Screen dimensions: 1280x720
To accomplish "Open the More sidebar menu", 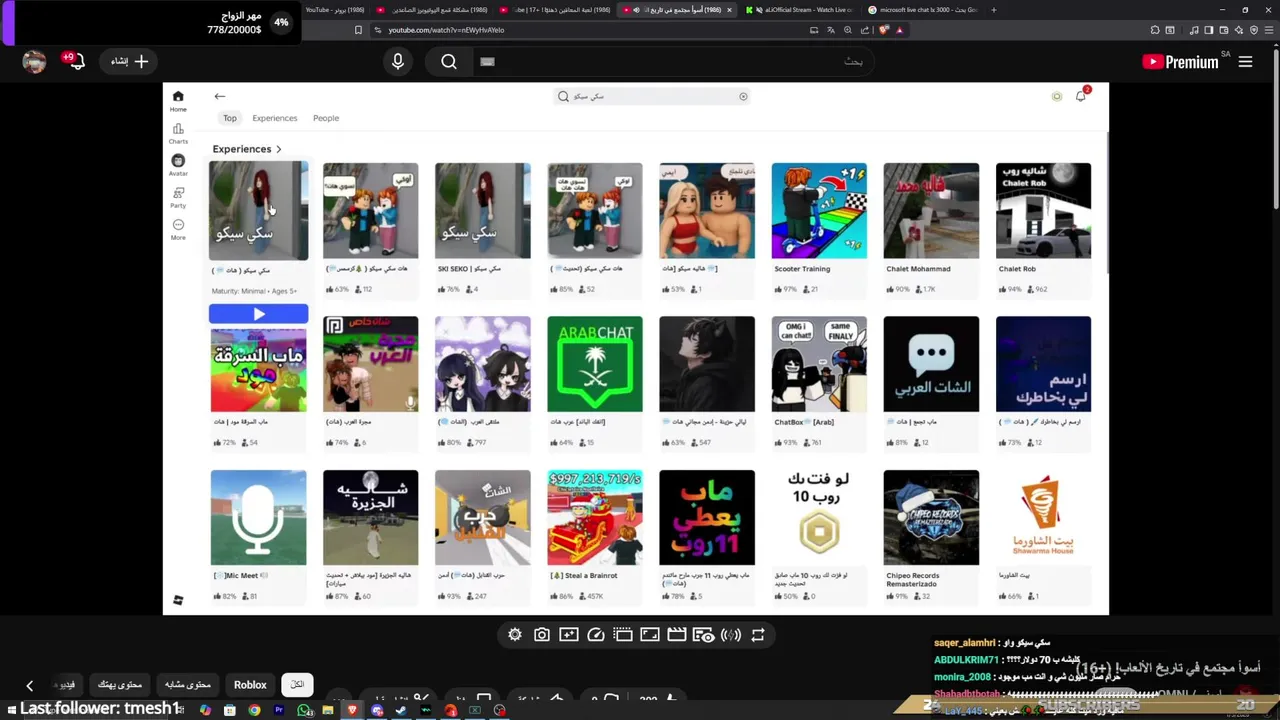I will click(x=178, y=225).
